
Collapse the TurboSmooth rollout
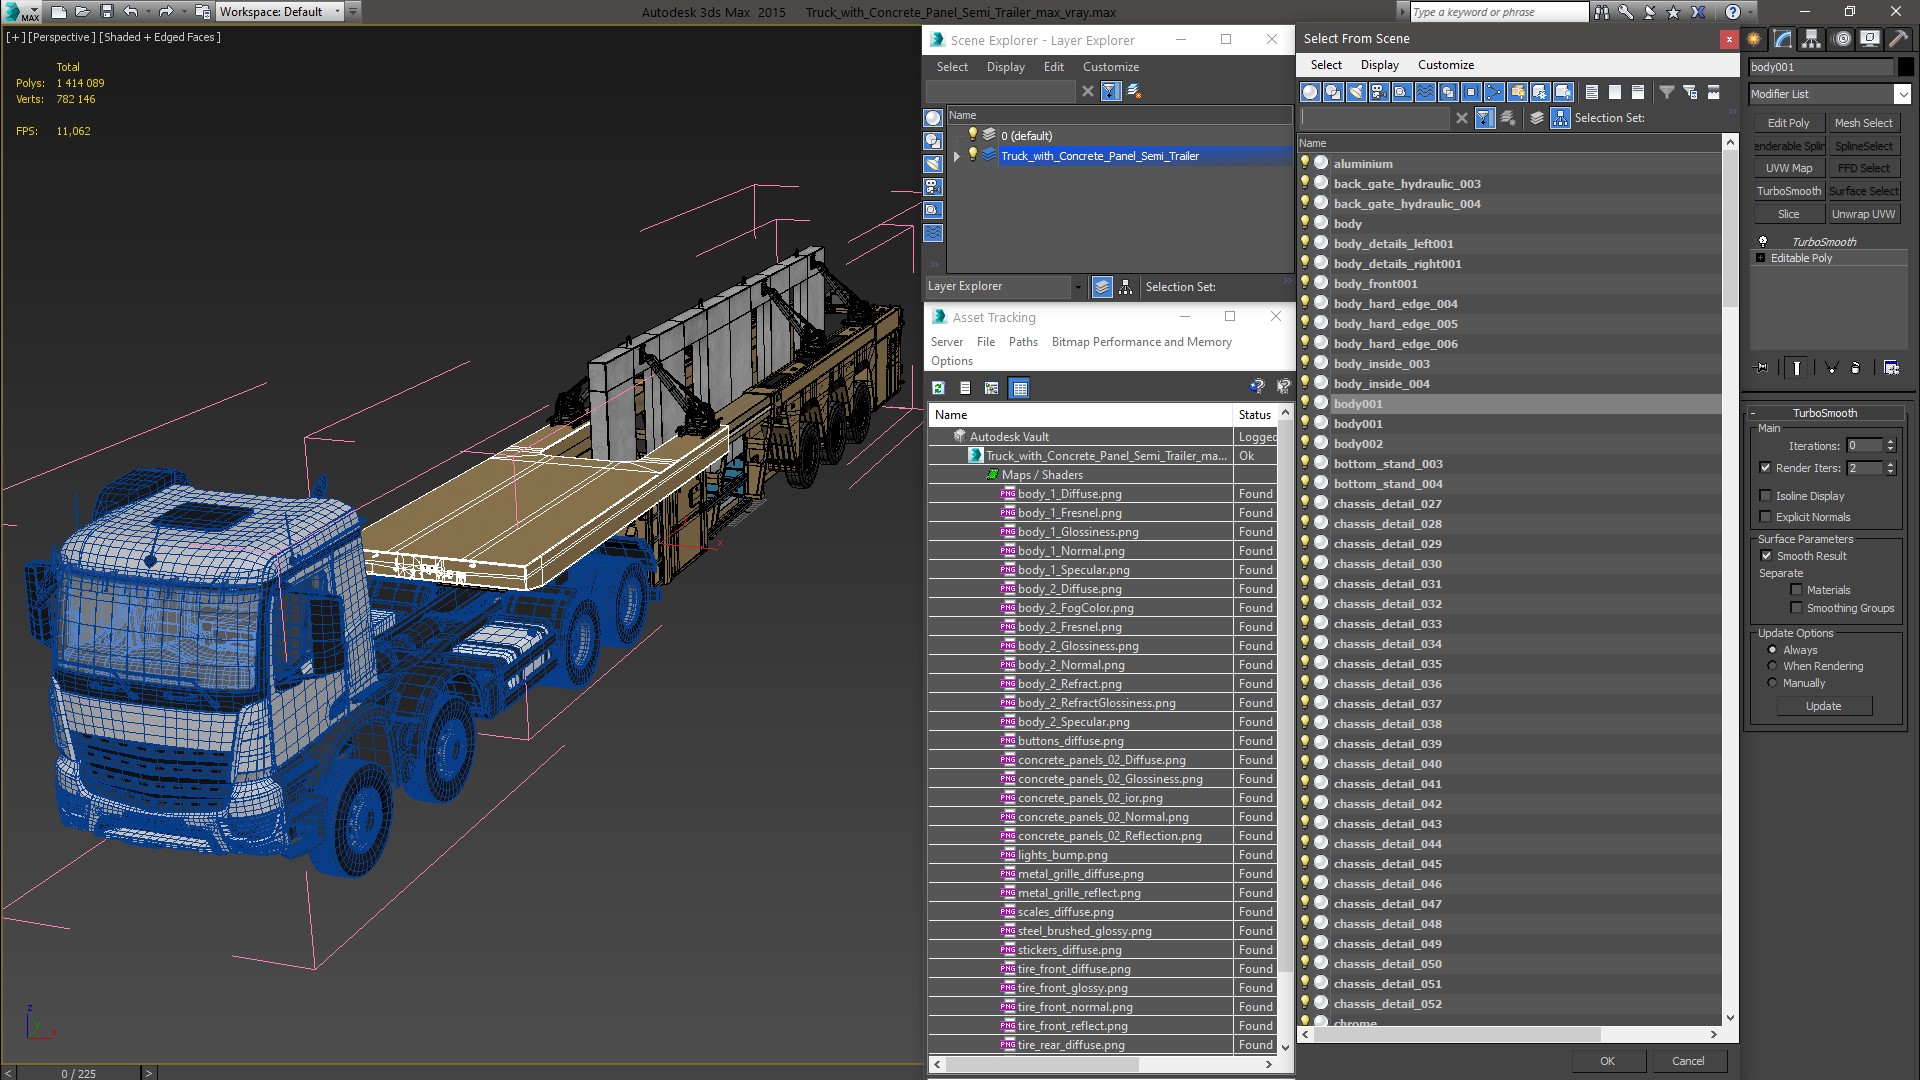tap(1824, 413)
